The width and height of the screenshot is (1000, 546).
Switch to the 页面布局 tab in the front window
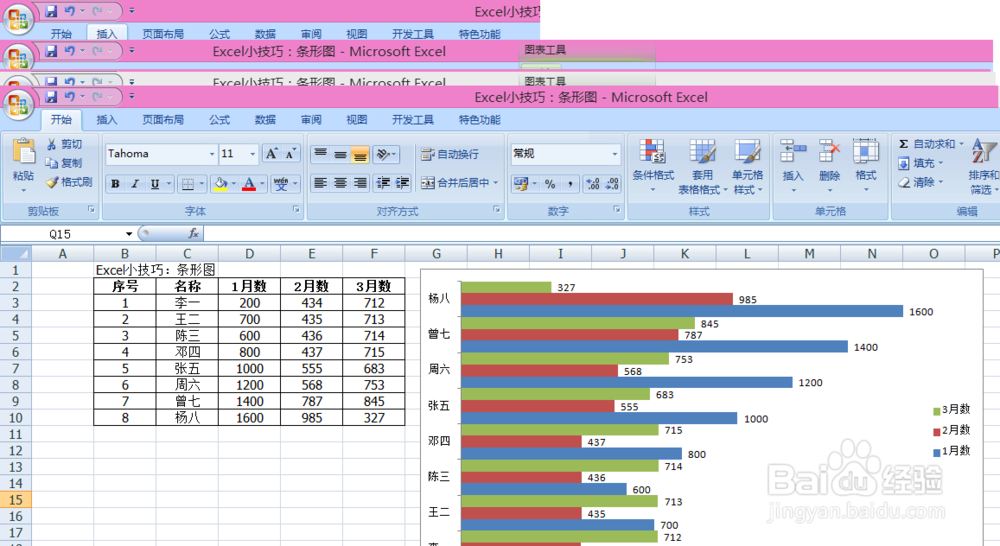[x=163, y=120]
